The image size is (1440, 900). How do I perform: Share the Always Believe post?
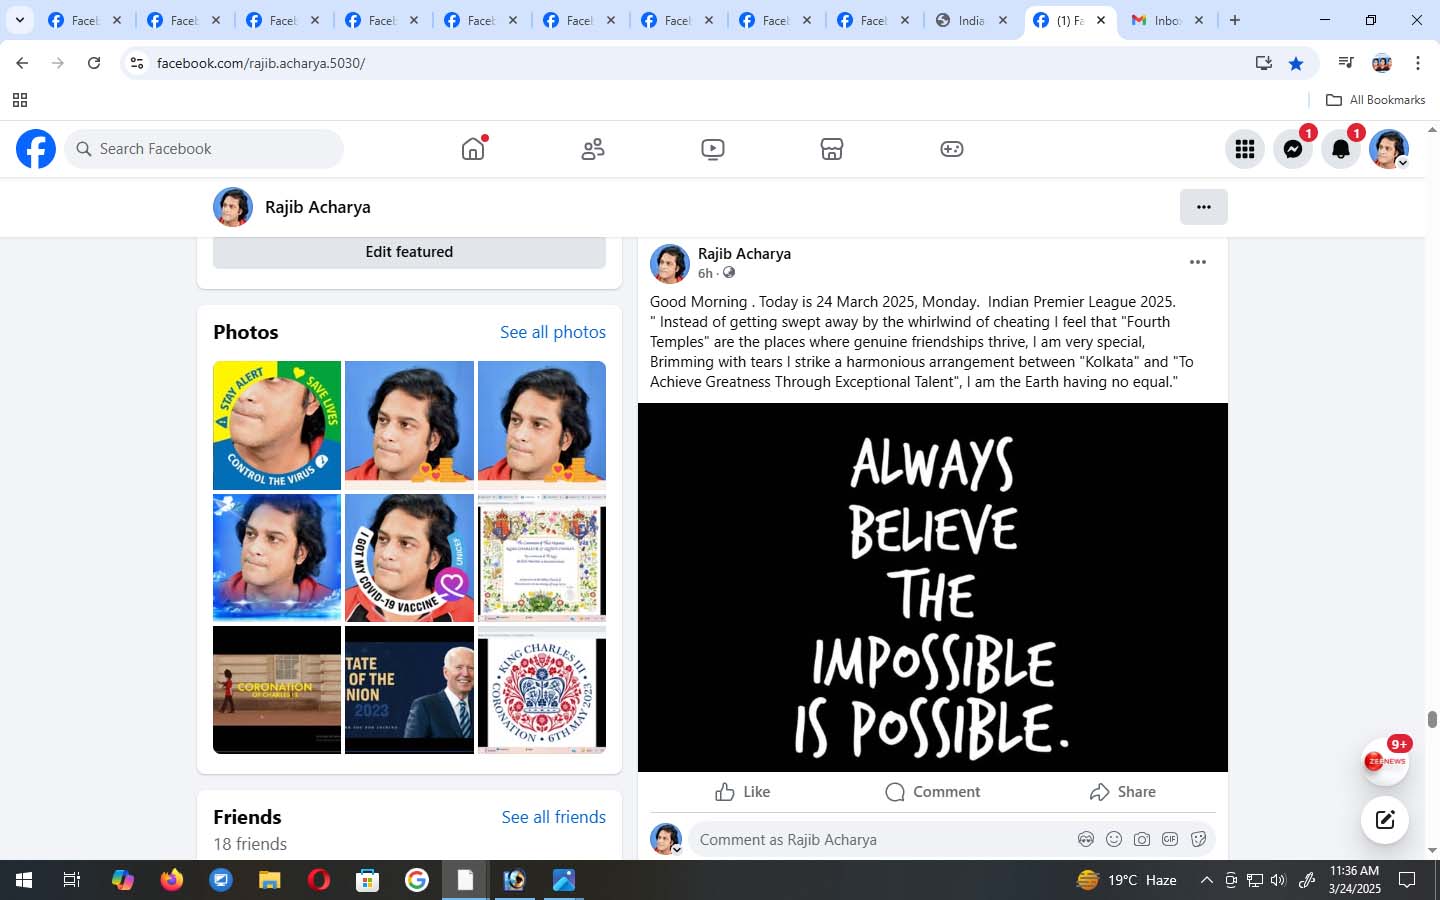point(1123,792)
